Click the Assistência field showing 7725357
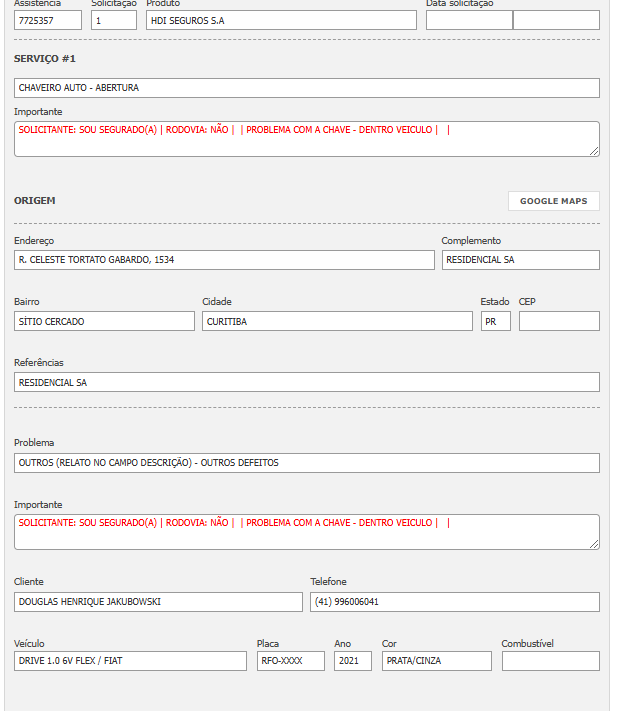Viewport: 623px width, 711px height. [48, 20]
